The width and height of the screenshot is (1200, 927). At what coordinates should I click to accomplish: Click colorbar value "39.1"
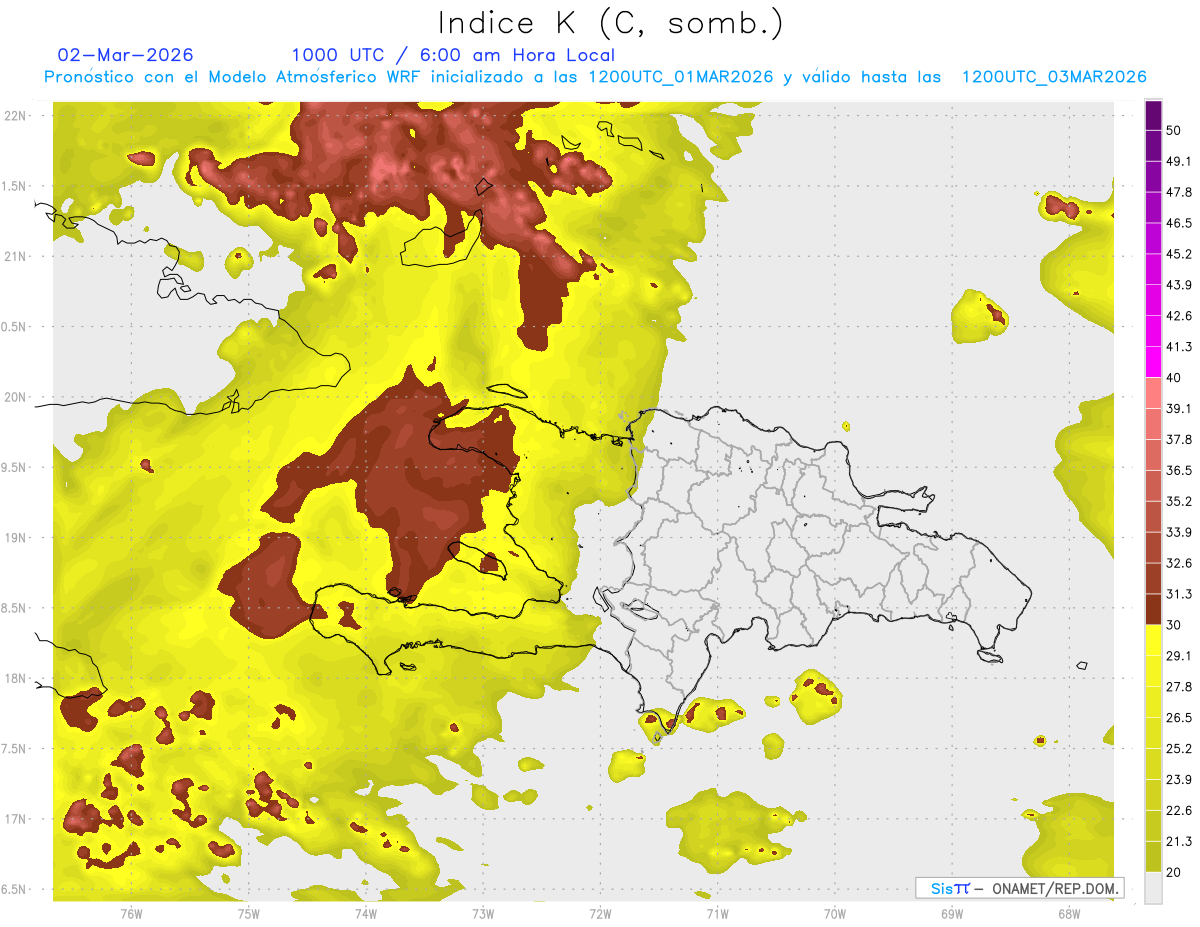[1179, 408]
